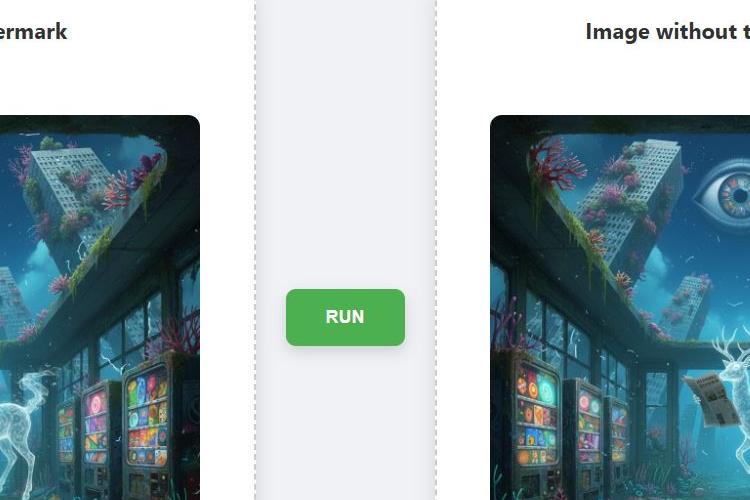Screen dimensions: 750x500
Task: Click the glowing antlered deer in result image
Action: [x=734, y=392]
